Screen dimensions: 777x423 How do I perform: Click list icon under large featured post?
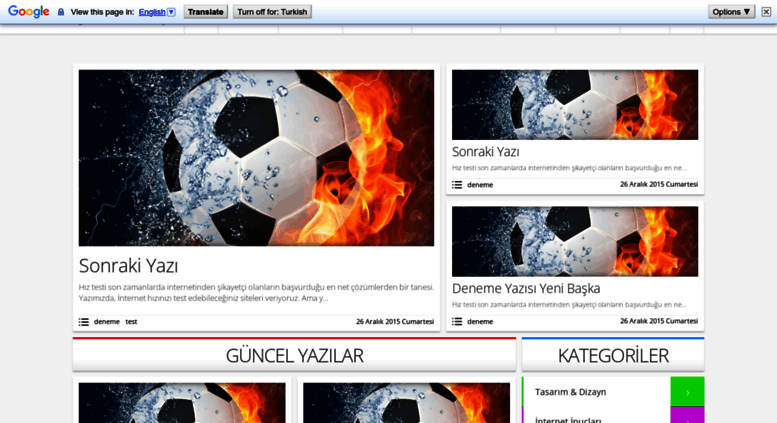coord(84,322)
